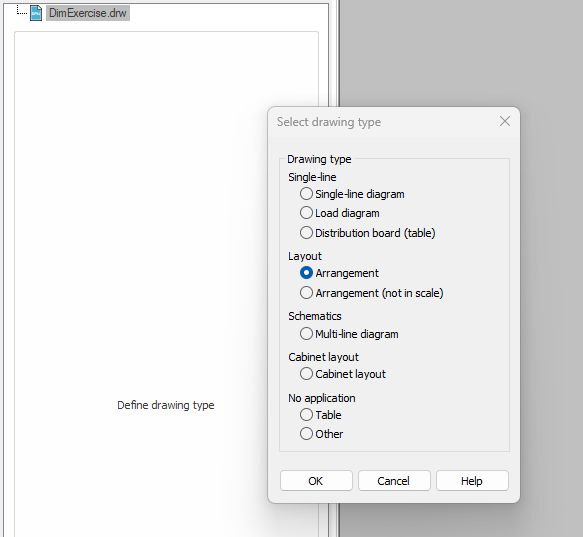Screen dimensions: 583x537
Task: Open Help for drawing types
Action: pos(472,481)
